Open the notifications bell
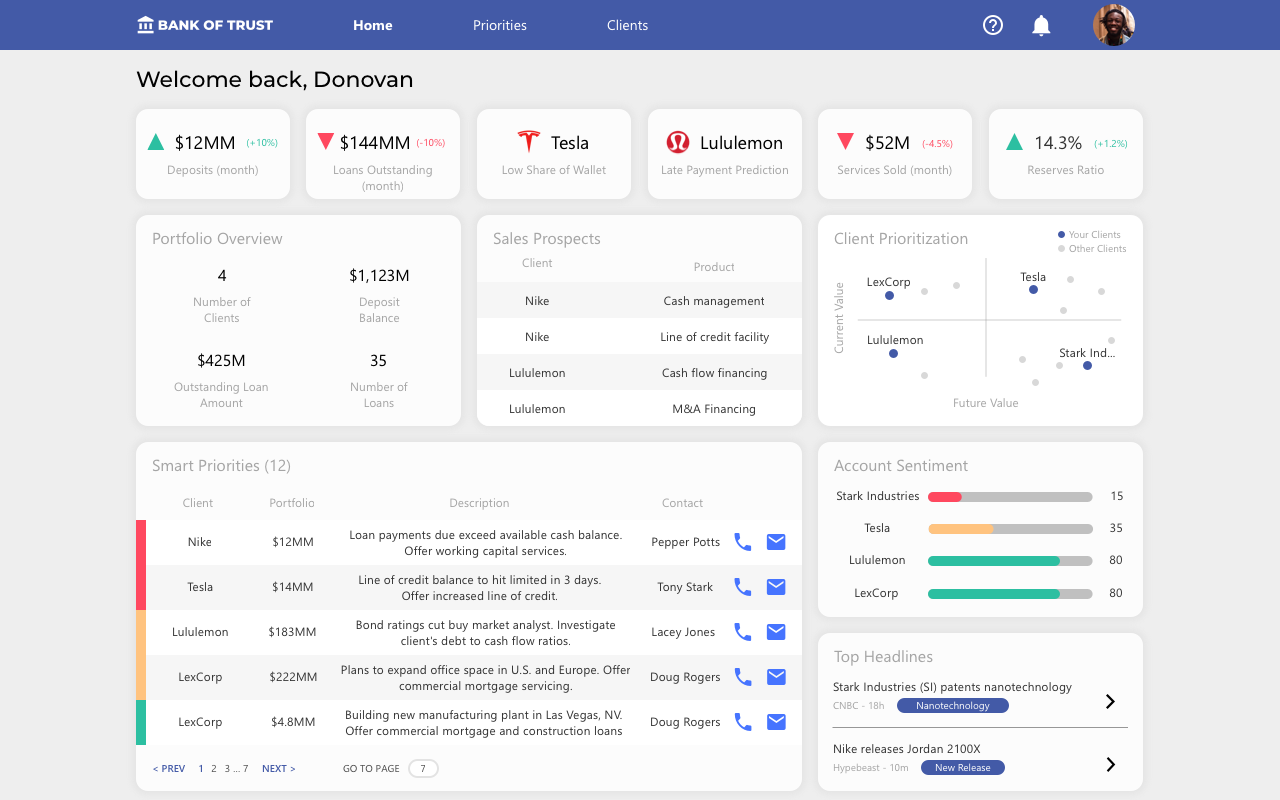The height and width of the screenshot is (800, 1280). coord(1041,25)
